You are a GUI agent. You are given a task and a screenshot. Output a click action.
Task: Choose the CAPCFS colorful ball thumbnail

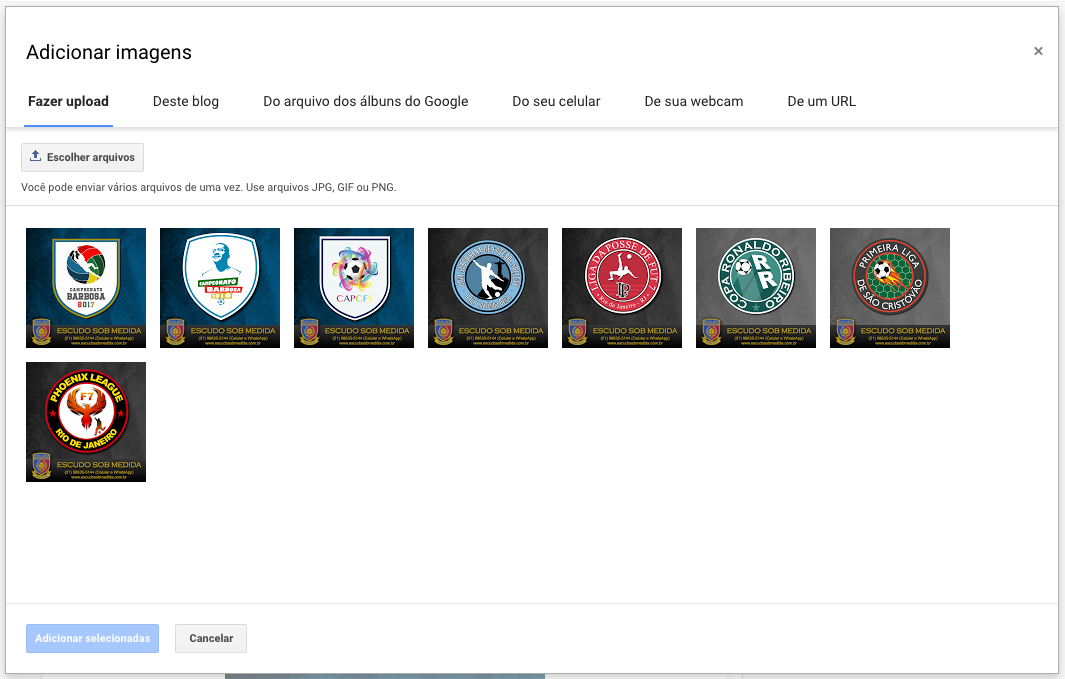354,288
